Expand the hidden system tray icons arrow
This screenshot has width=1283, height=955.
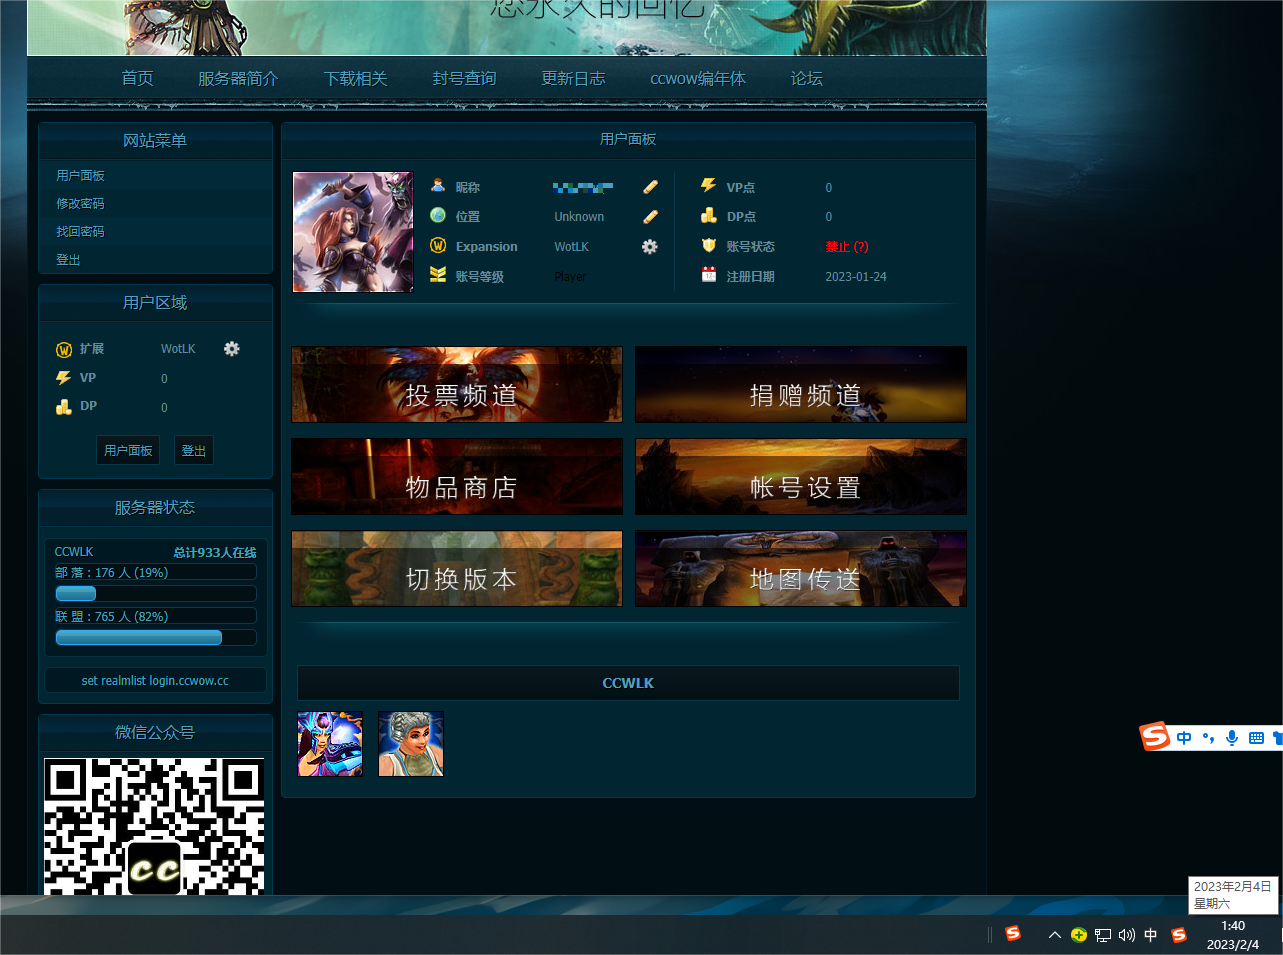(x=1054, y=935)
